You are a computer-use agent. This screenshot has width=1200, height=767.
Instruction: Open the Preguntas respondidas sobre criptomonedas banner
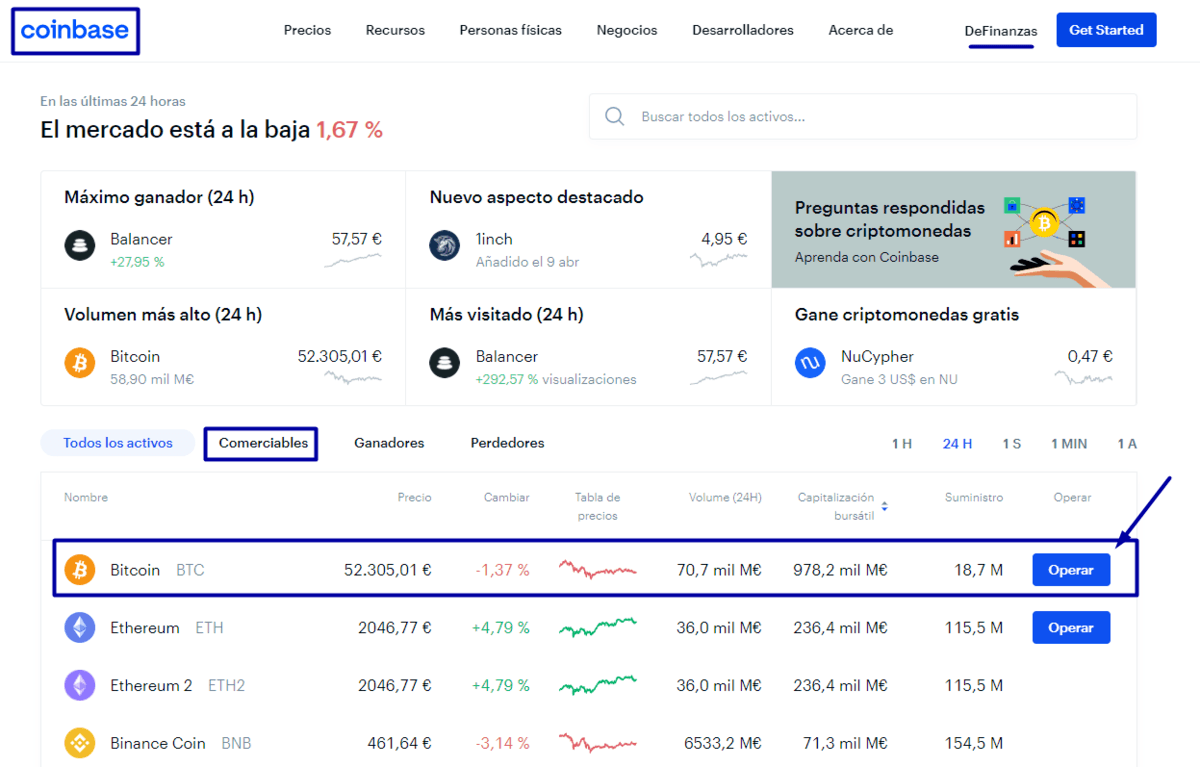pyautogui.click(x=953, y=230)
